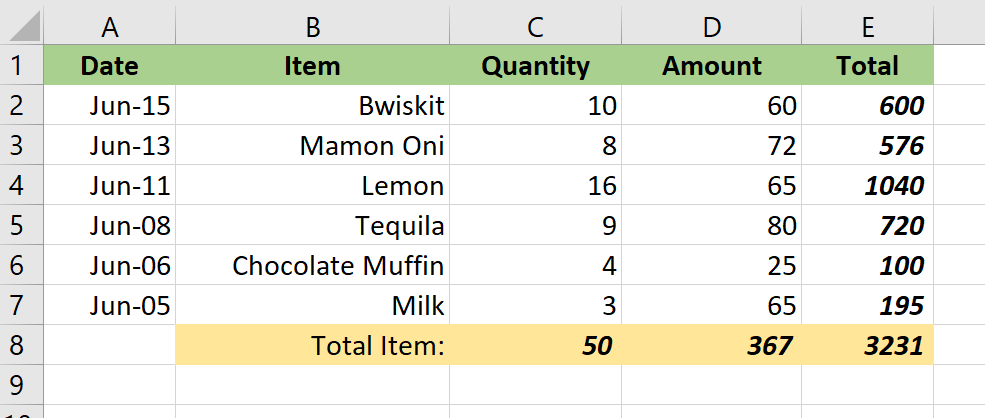Click the Lemon quantity cell showing 16
Viewport: 985px width, 418px height.
pos(535,186)
